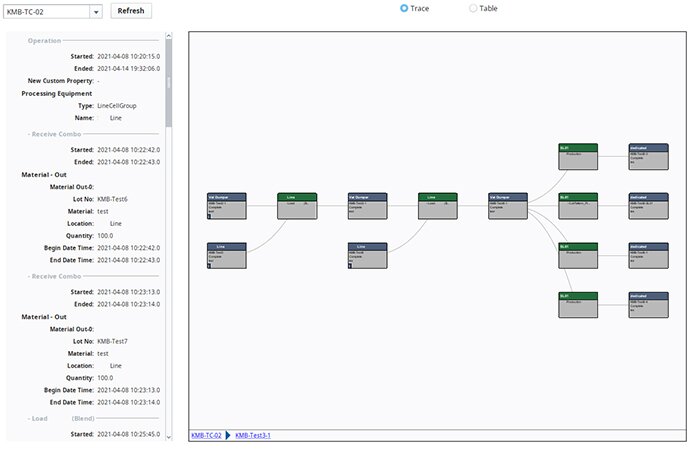Select the topmost green BL01 production node
Viewport: 700px width, 455px height.
(x=578, y=157)
